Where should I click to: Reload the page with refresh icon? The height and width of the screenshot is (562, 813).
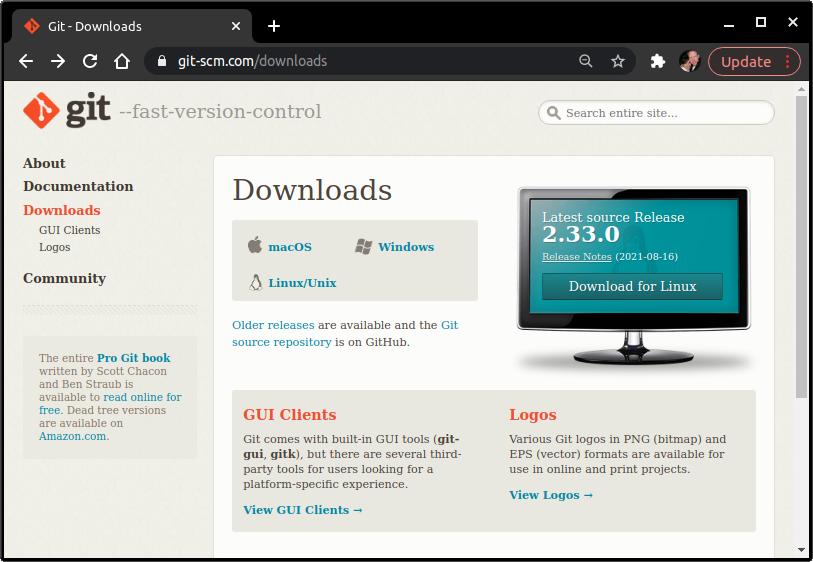(x=90, y=61)
